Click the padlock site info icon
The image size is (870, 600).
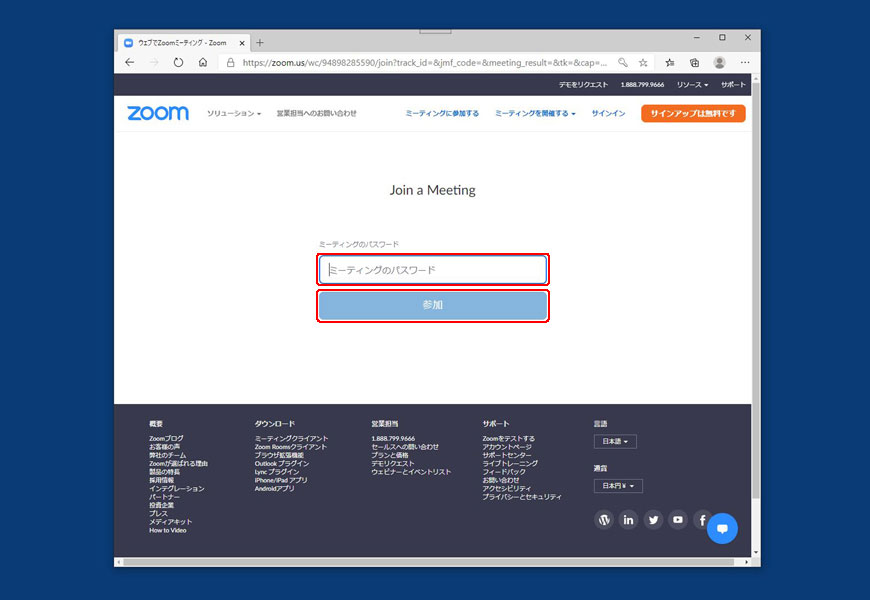coord(230,63)
